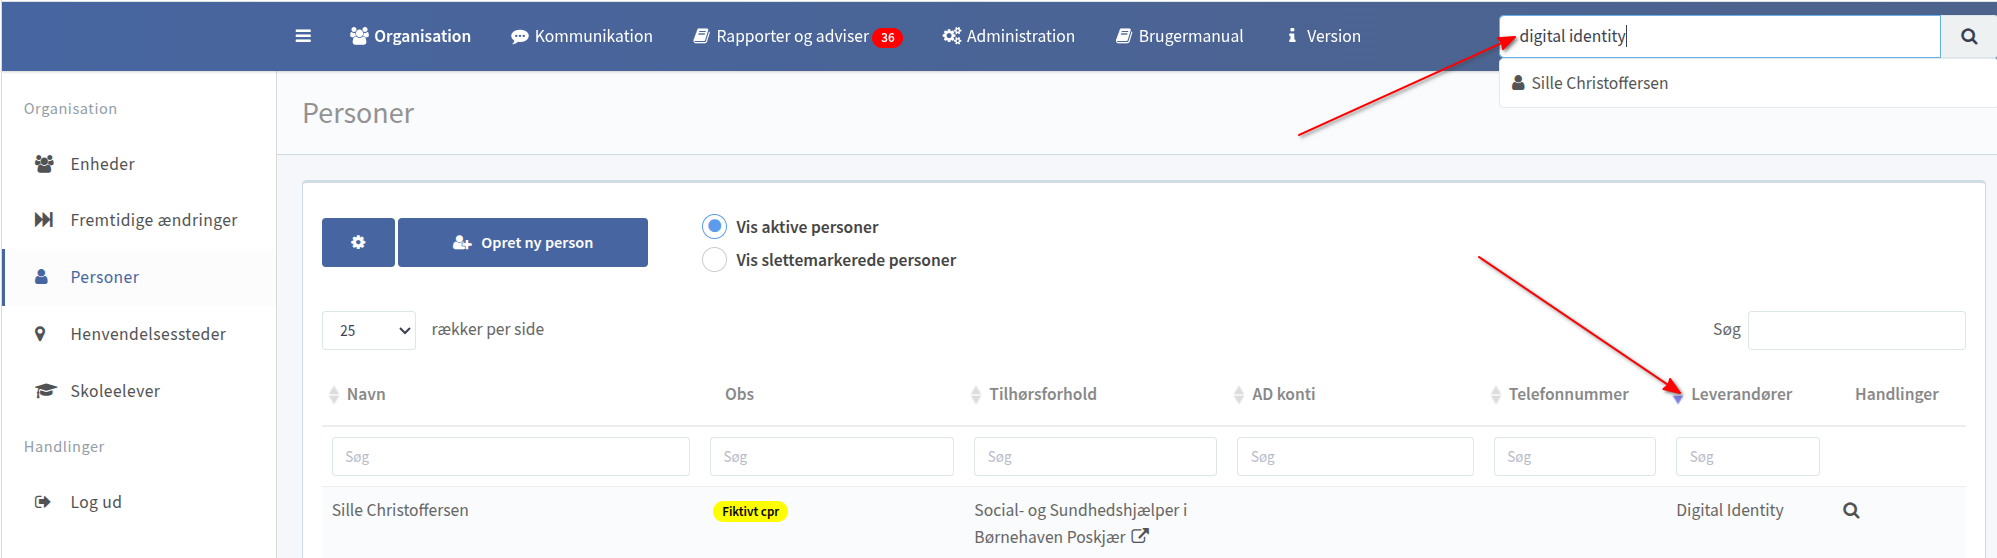Open the Organisation menu

click(410, 36)
